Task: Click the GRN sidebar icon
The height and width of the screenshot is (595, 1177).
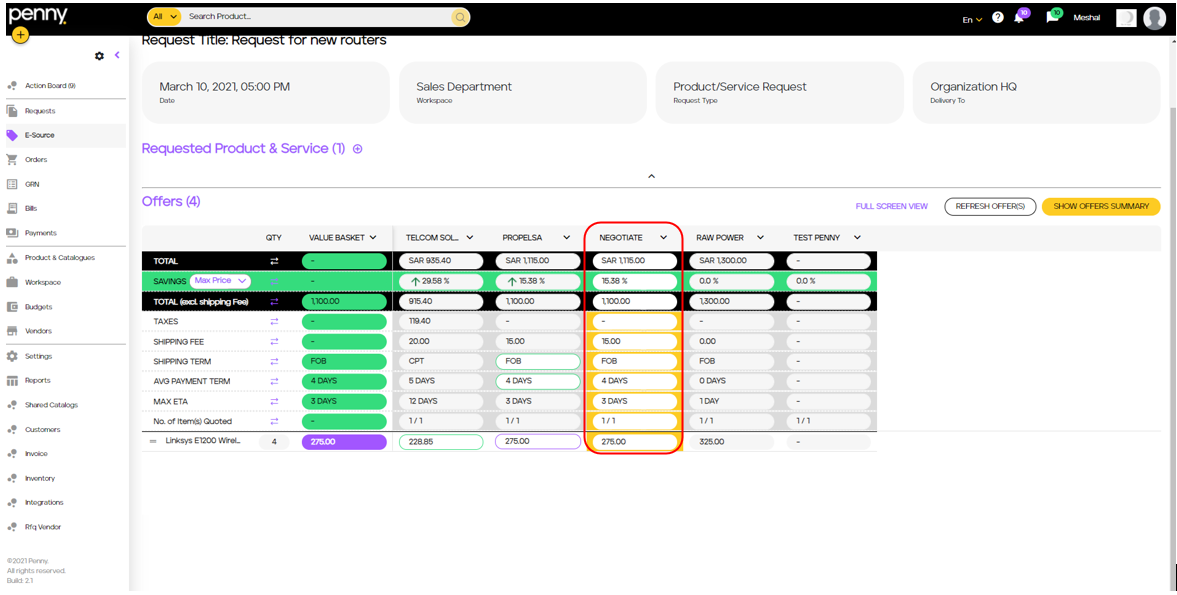Action: tap(11, 184)
